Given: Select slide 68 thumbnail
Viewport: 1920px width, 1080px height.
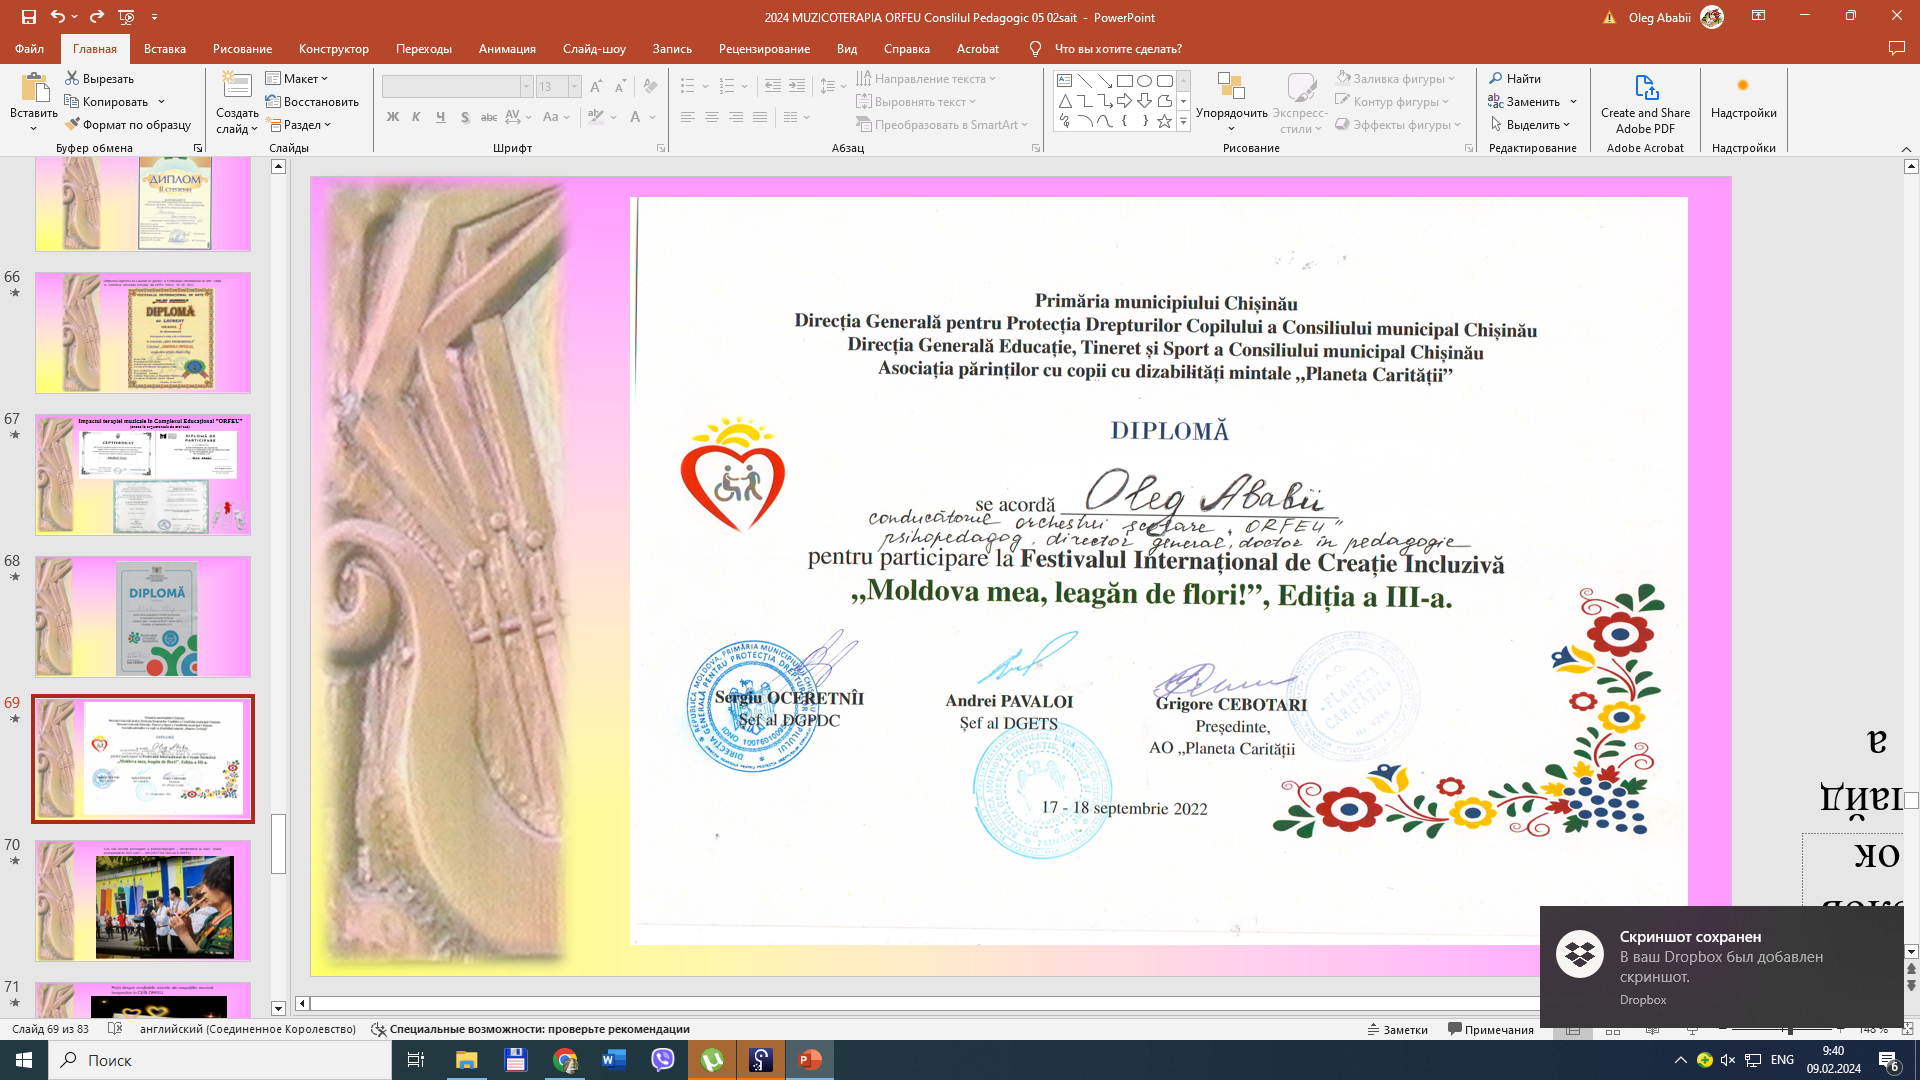Looking at the screenshot, I should coord(143,616).
